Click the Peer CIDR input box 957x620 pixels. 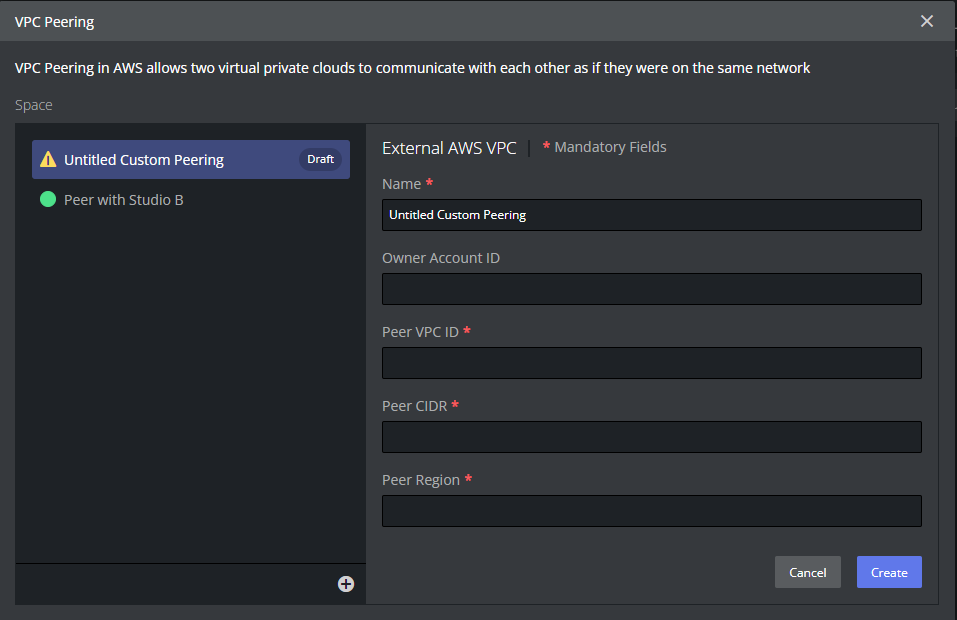coord(651,437)
